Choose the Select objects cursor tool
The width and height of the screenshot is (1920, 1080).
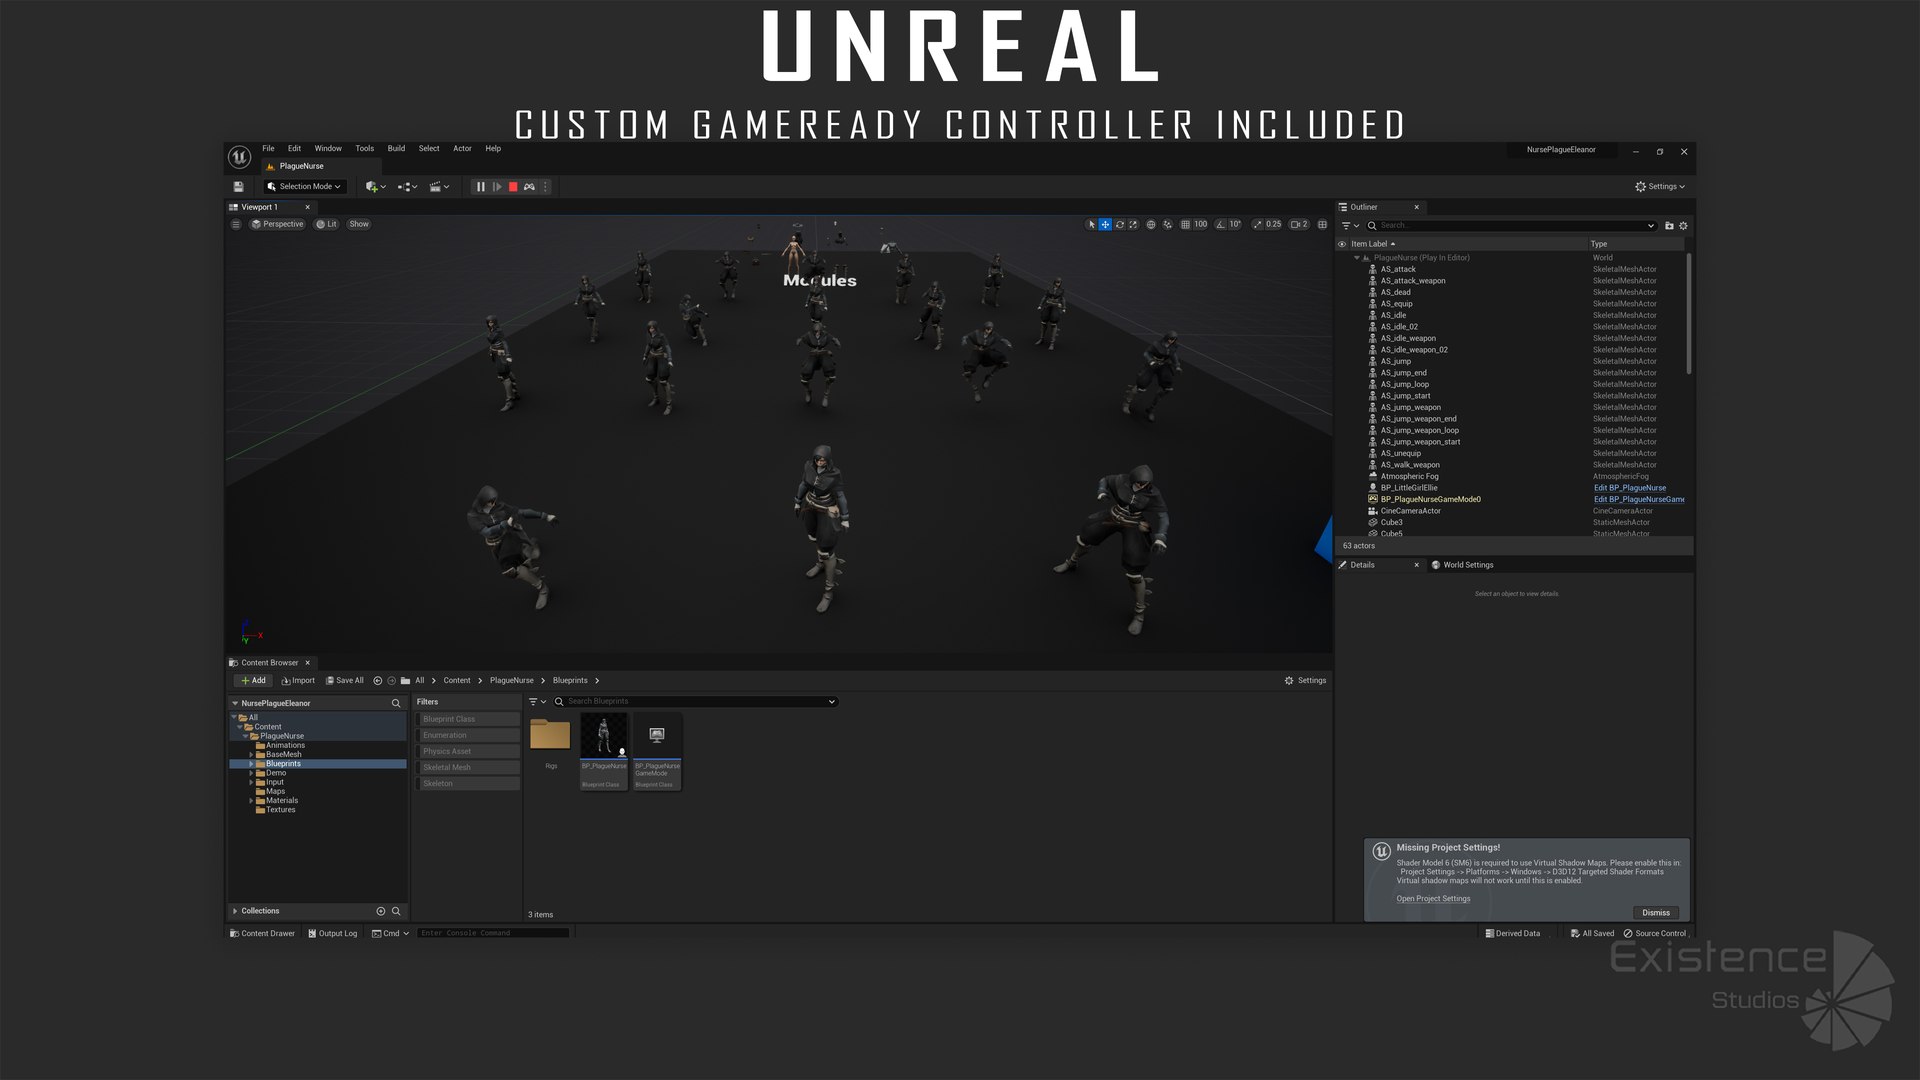coord(1091,225)
